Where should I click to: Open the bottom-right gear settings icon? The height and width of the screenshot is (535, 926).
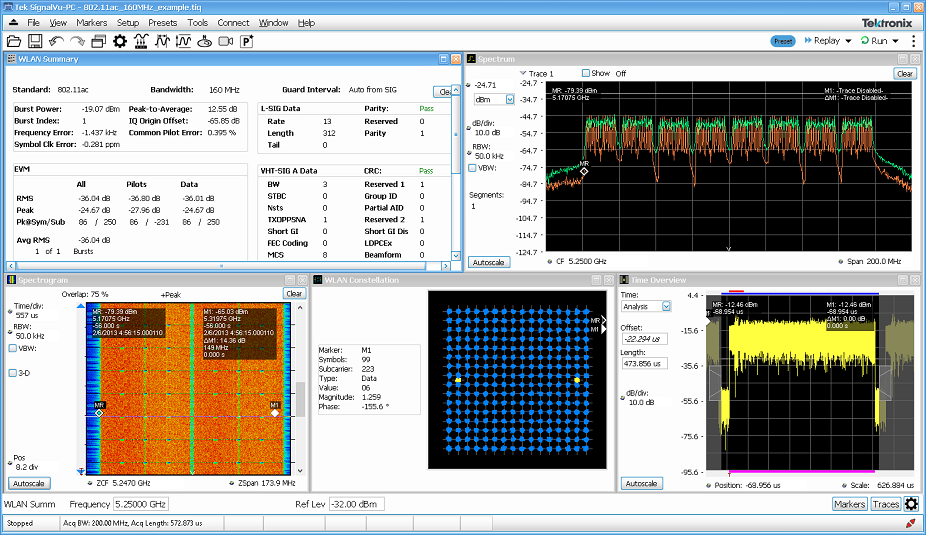(911, 504)
